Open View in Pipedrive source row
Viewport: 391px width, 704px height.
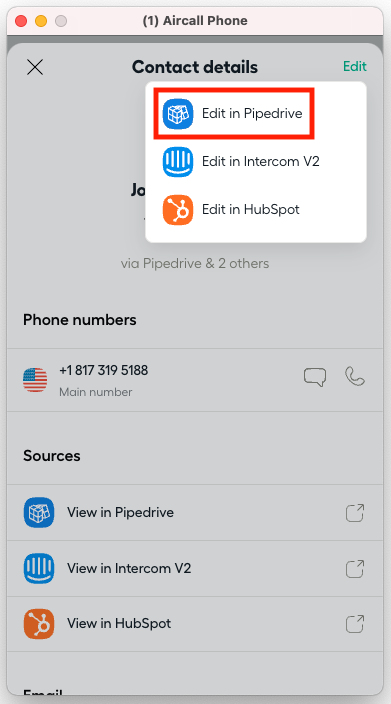pos(195,513)
